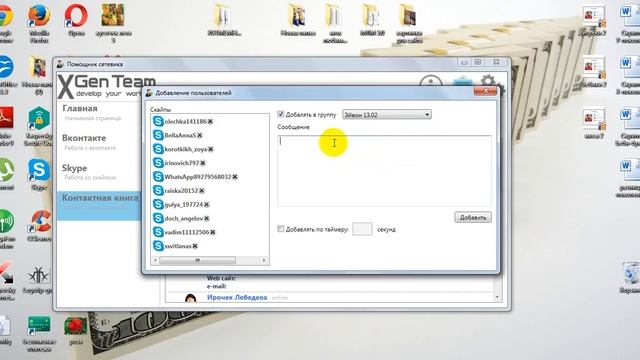Select the Skype desktop shortcut
640x360 pixels.
click(x=39, y=175)
